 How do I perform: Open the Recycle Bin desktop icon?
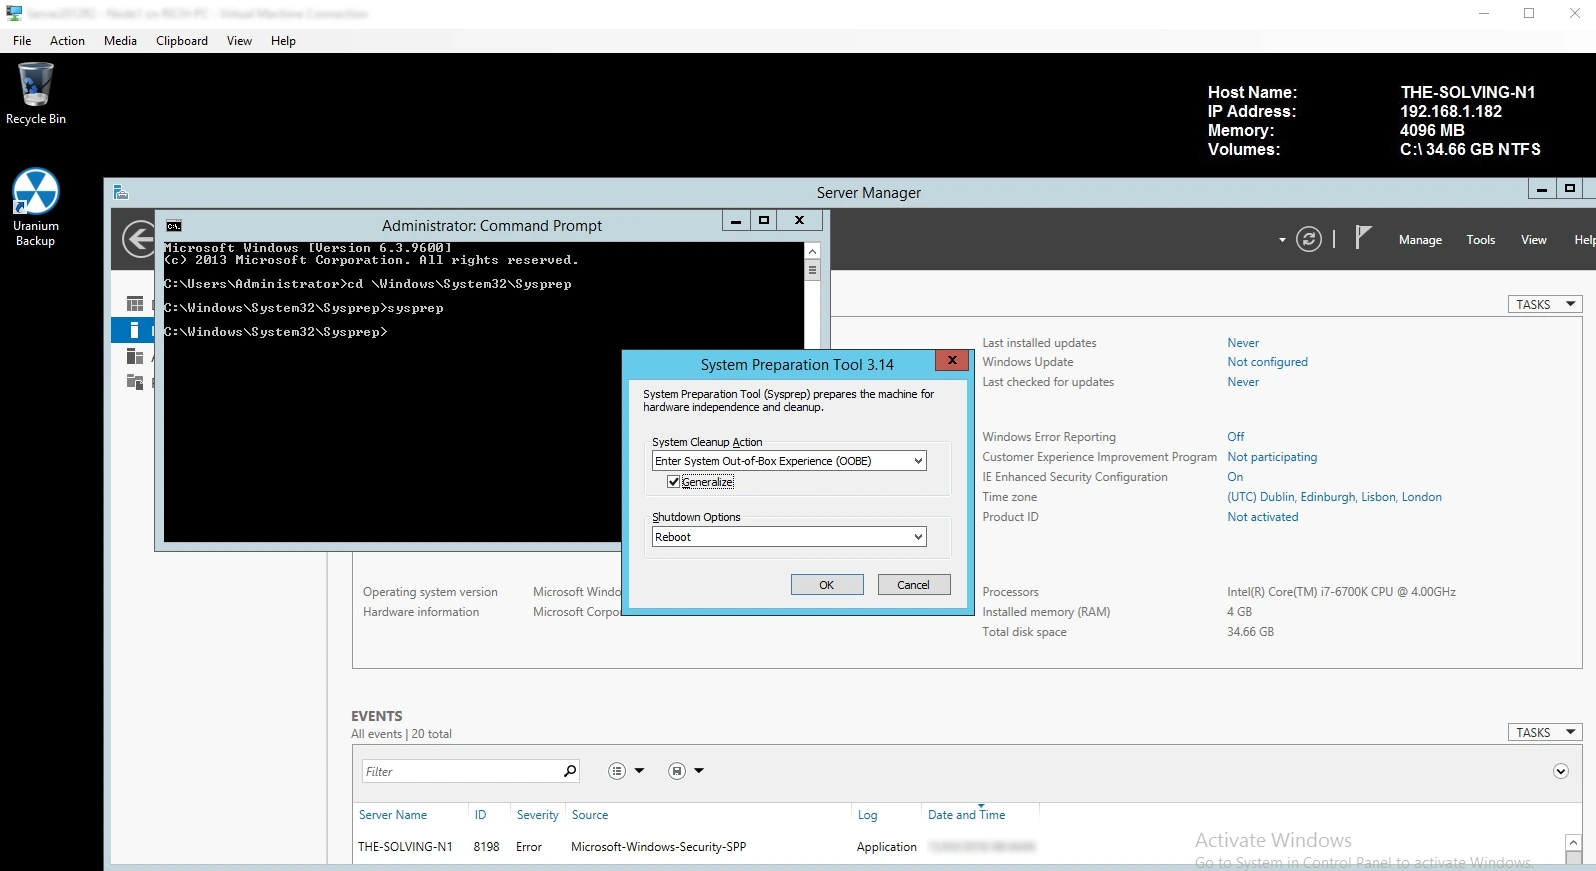[36, 93]
